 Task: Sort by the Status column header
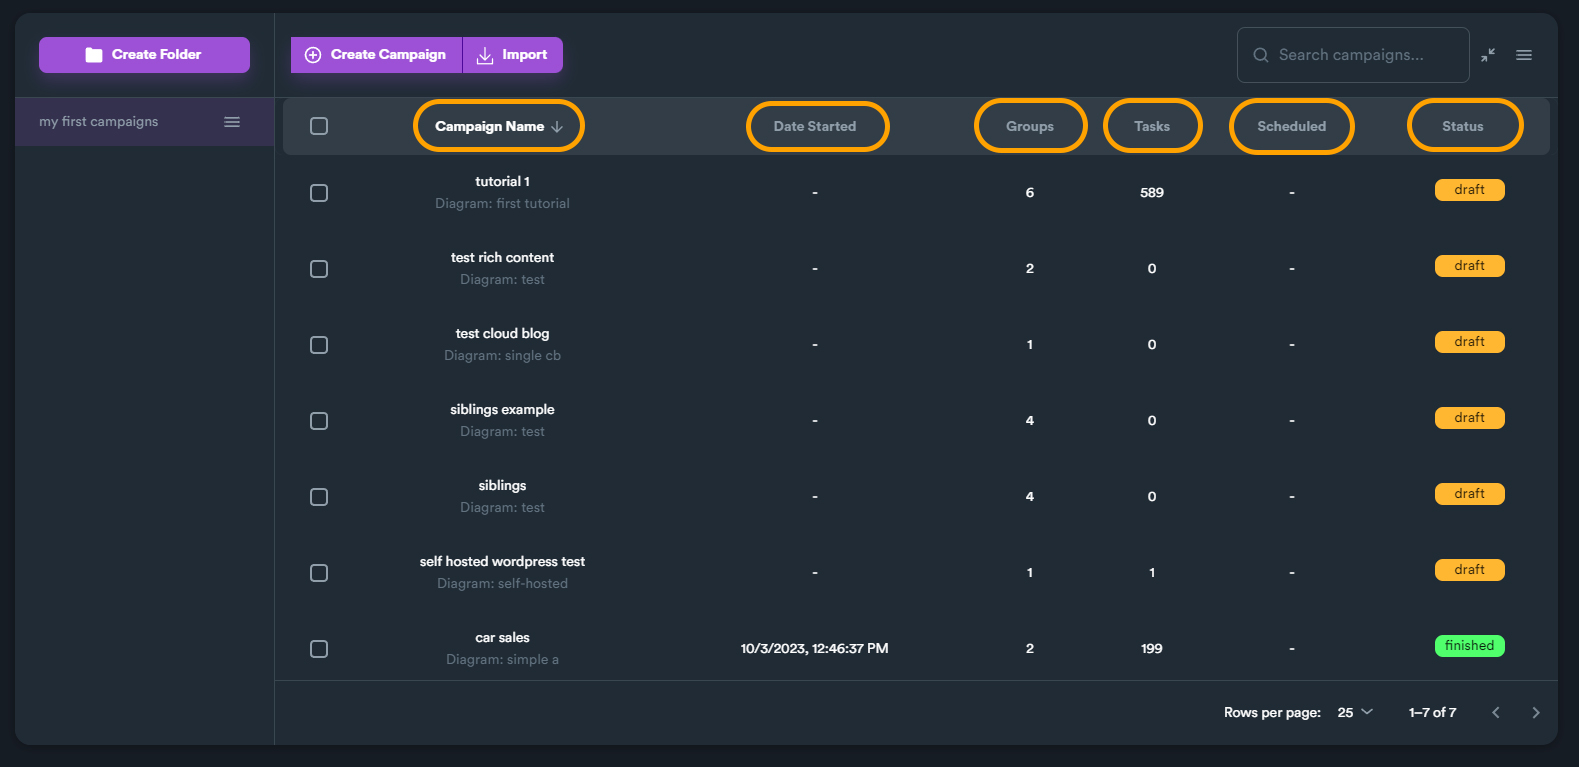(x=1463, y=127)
